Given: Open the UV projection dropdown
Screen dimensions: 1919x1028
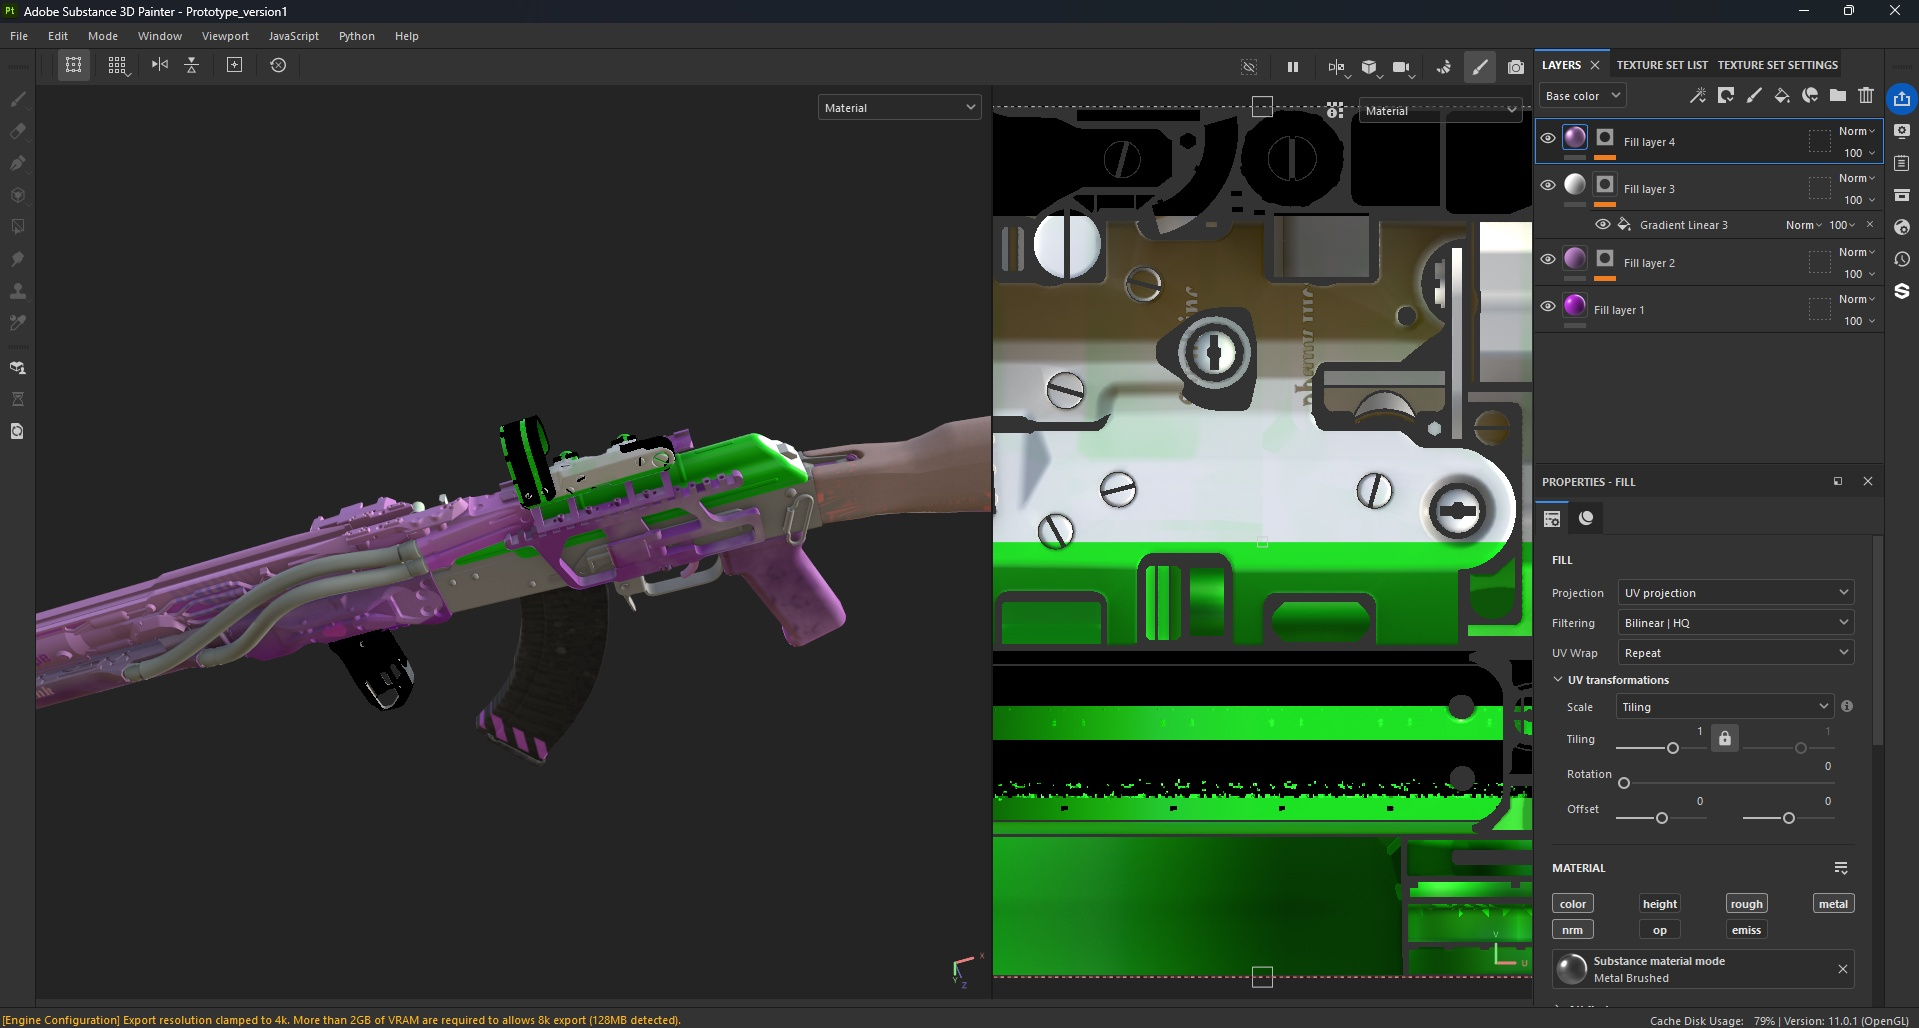Looking at the screenshot, I should click(x=1735, y=593).
